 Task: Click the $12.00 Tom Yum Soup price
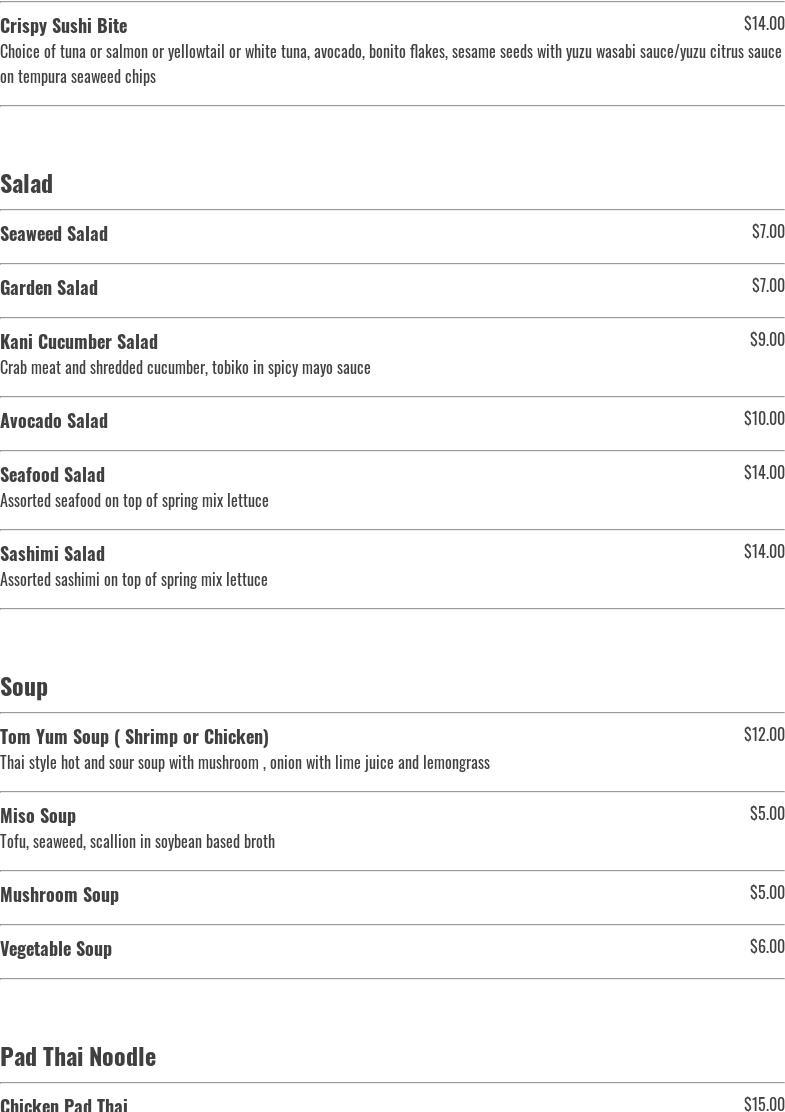(x=764, y=735)
